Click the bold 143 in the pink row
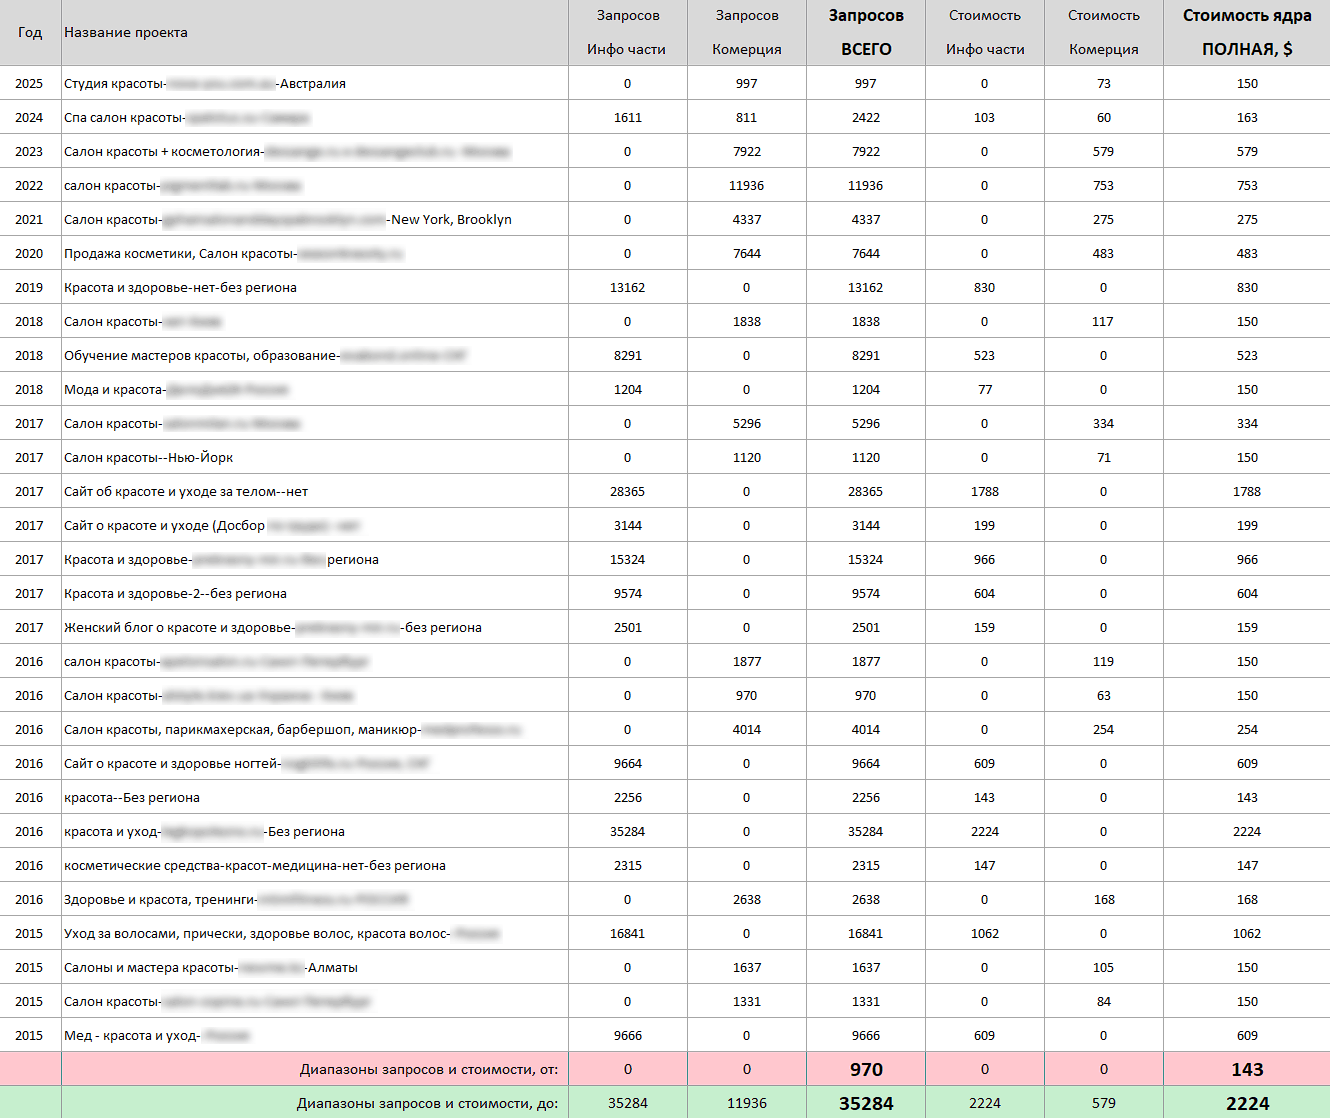Viewport: 1330px width, 1118px height. pos(1247,1070)
